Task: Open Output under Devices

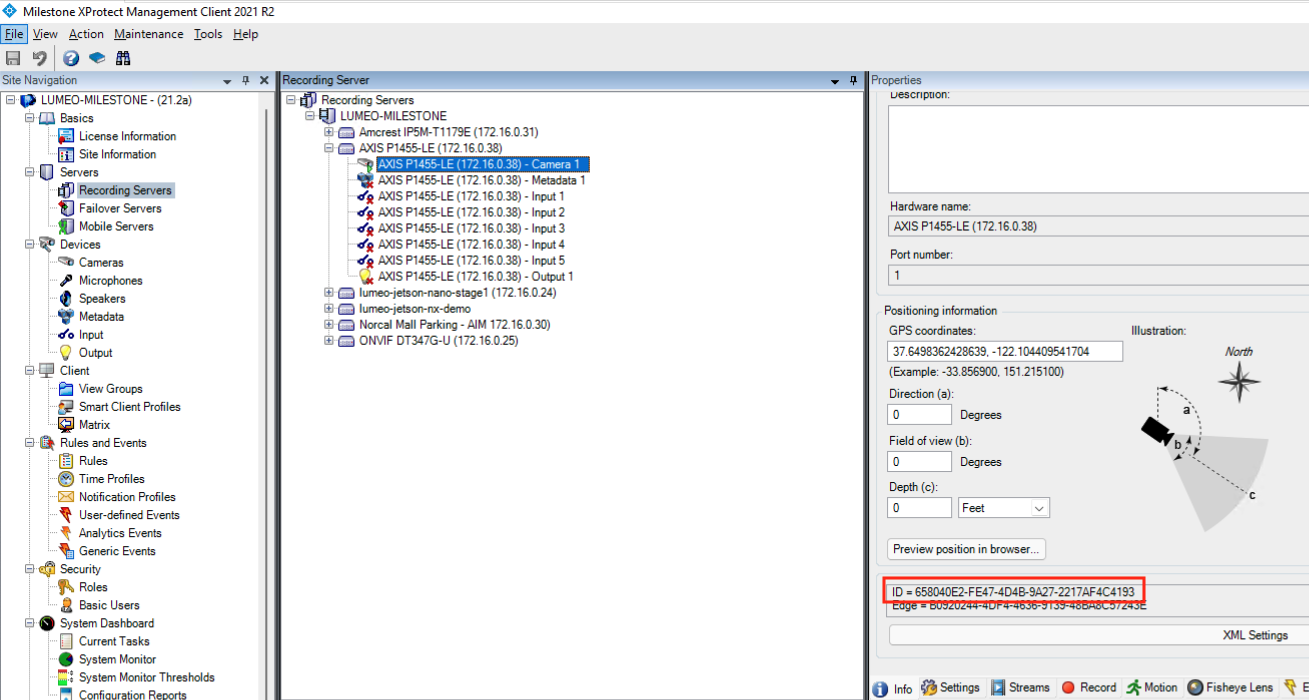Action: click(95, 352)
